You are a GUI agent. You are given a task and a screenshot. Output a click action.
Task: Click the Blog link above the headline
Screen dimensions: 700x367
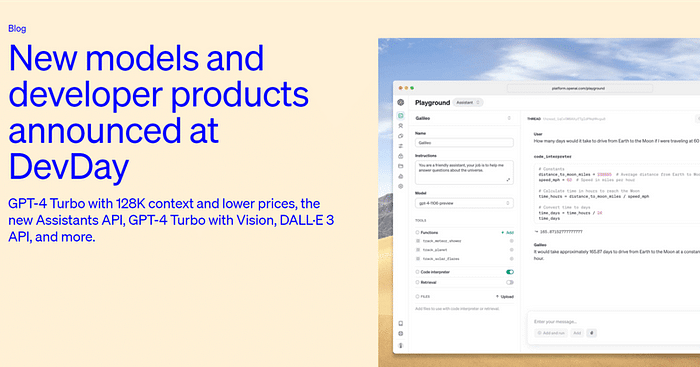tap(17, 29)
